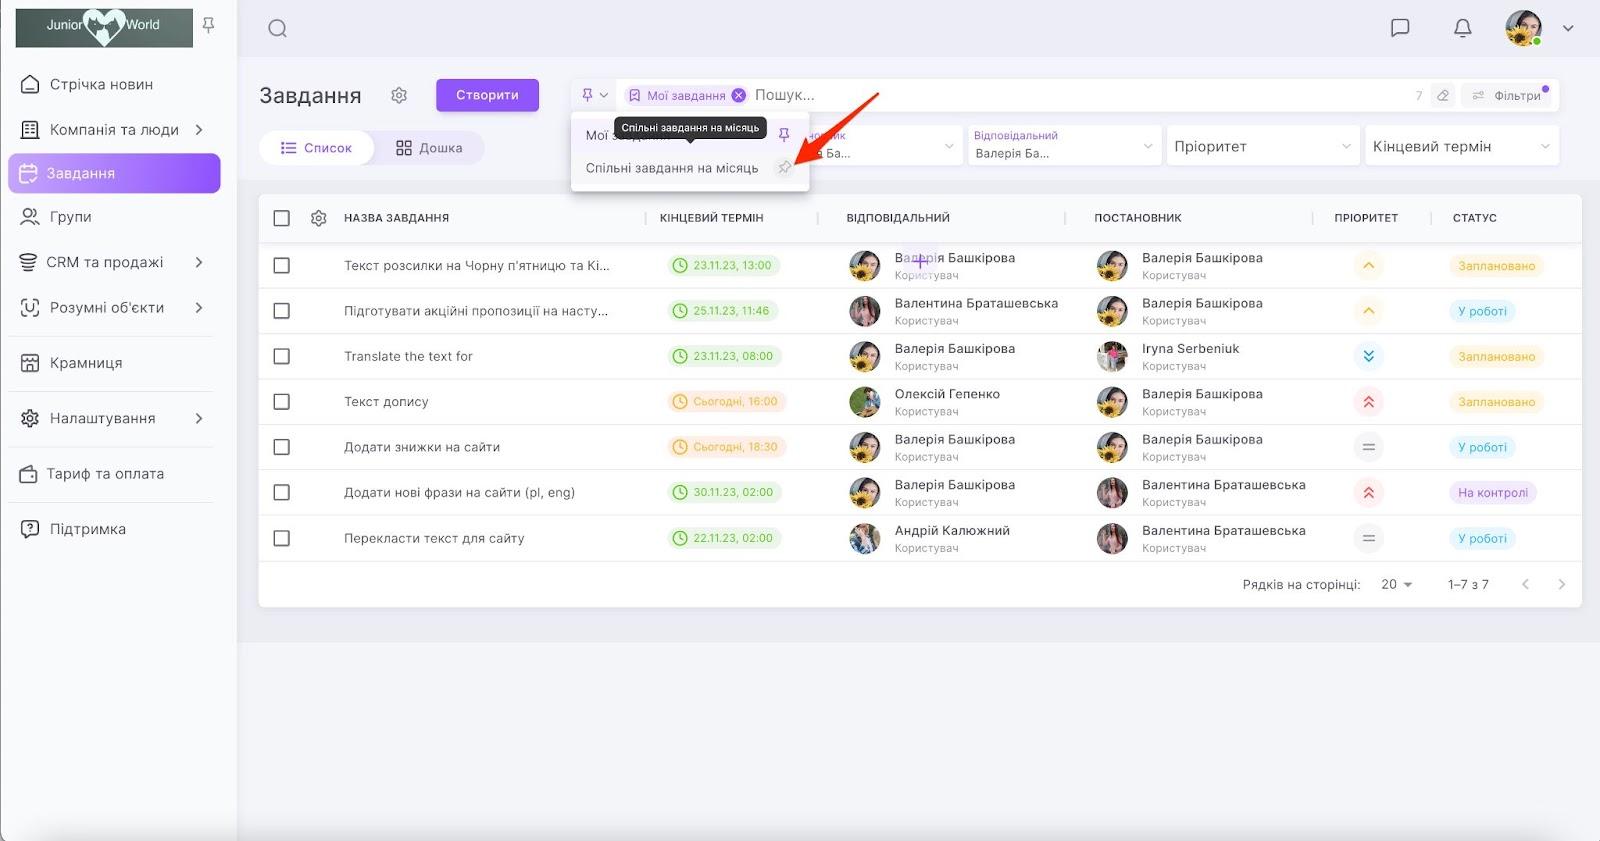Click Iryna Serbeniuk avatar
Screen dimensions: 1600x841
click(1112, 356)
